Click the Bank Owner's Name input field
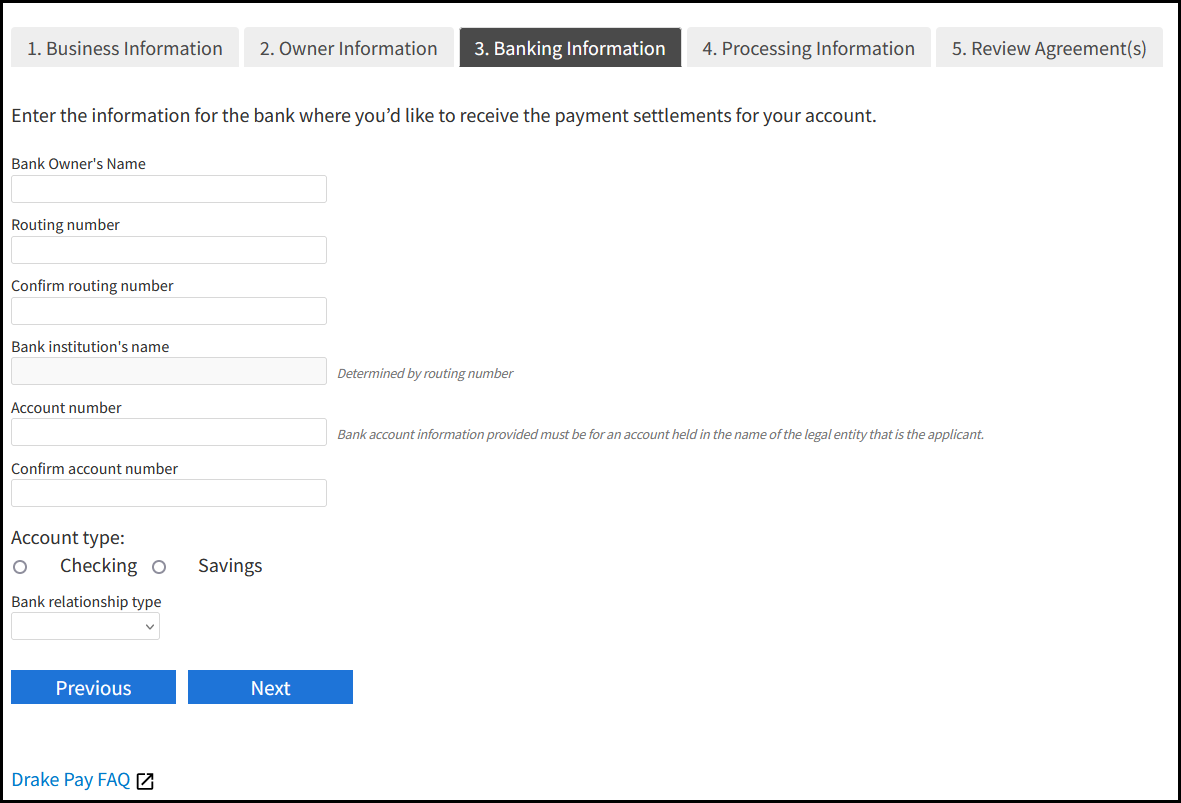The width and height of the screenshot is (1181, 803). [168, 189]
